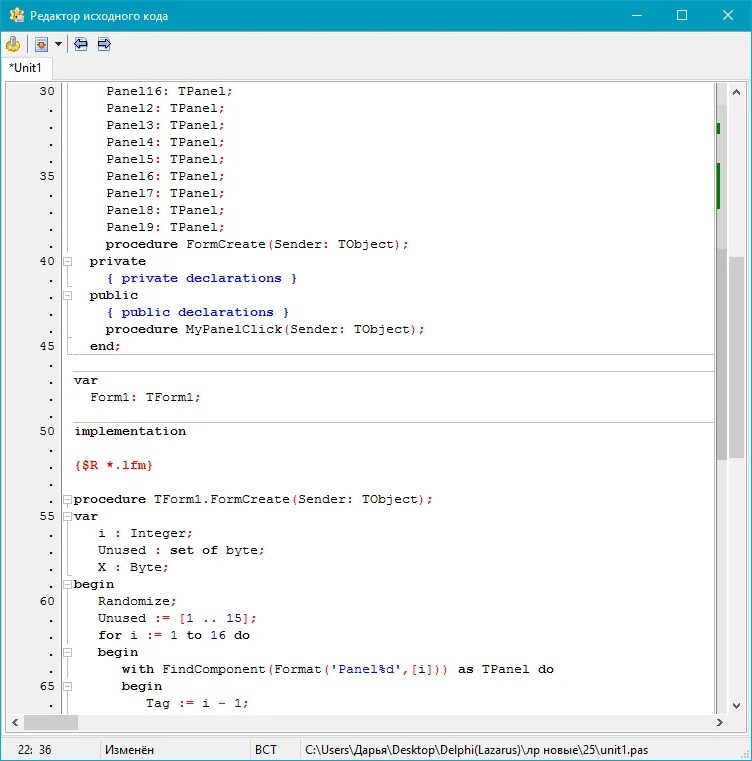Collapse the var block fold at line 55

pyautogui.click(x=68, y=516)
